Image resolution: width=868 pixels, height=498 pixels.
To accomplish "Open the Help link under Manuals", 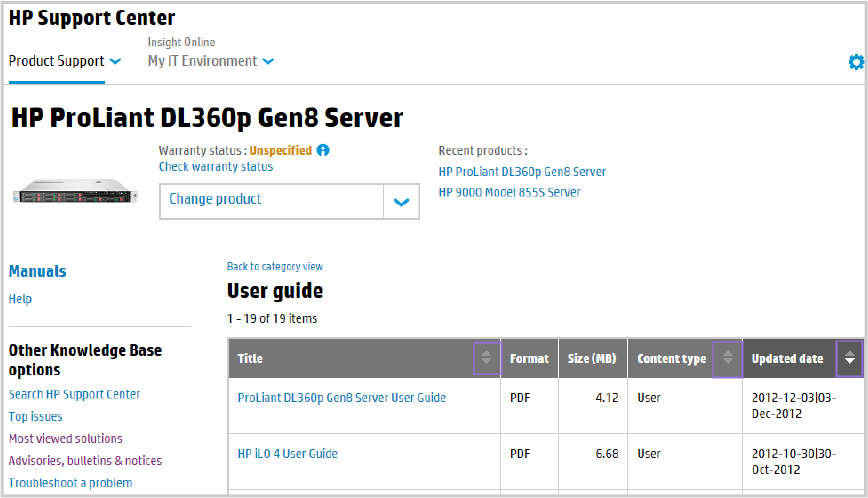I will [20, 299].
